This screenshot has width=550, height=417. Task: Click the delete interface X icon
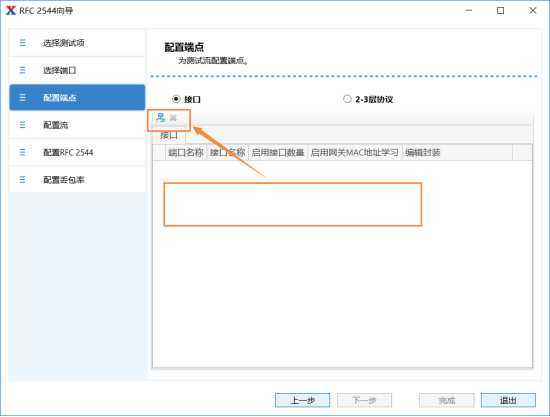click(x=173, y=118)
